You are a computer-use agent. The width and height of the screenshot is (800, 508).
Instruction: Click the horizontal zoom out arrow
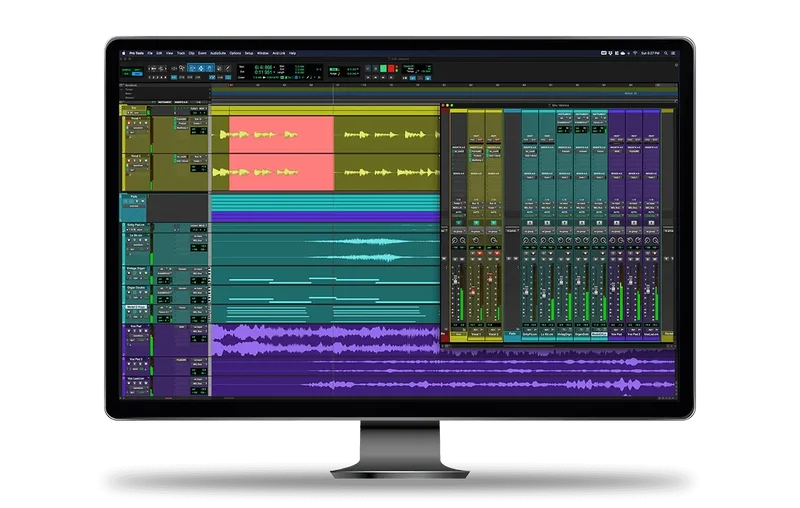(x=149, y=68)
